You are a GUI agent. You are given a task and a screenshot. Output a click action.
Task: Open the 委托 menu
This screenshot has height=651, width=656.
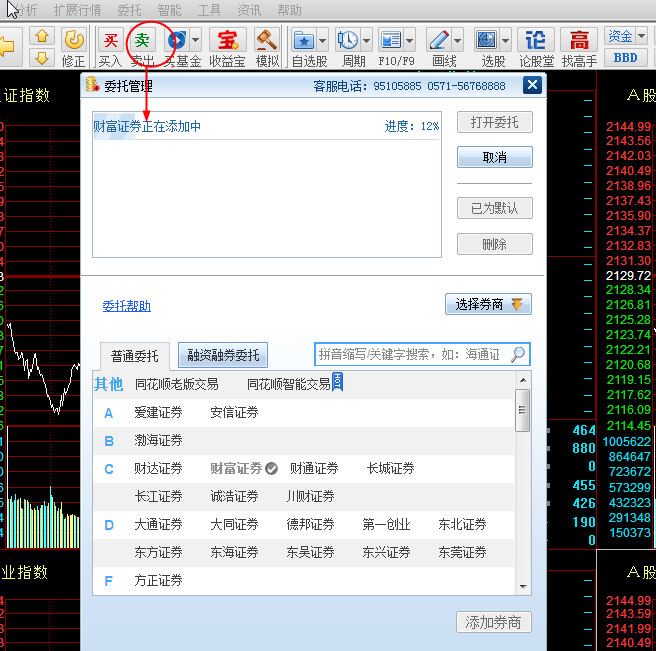(x=129, y=10)
